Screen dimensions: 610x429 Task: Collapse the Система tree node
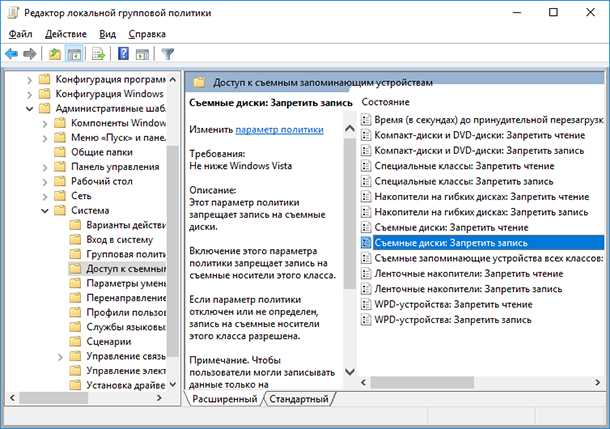[45, 211]
